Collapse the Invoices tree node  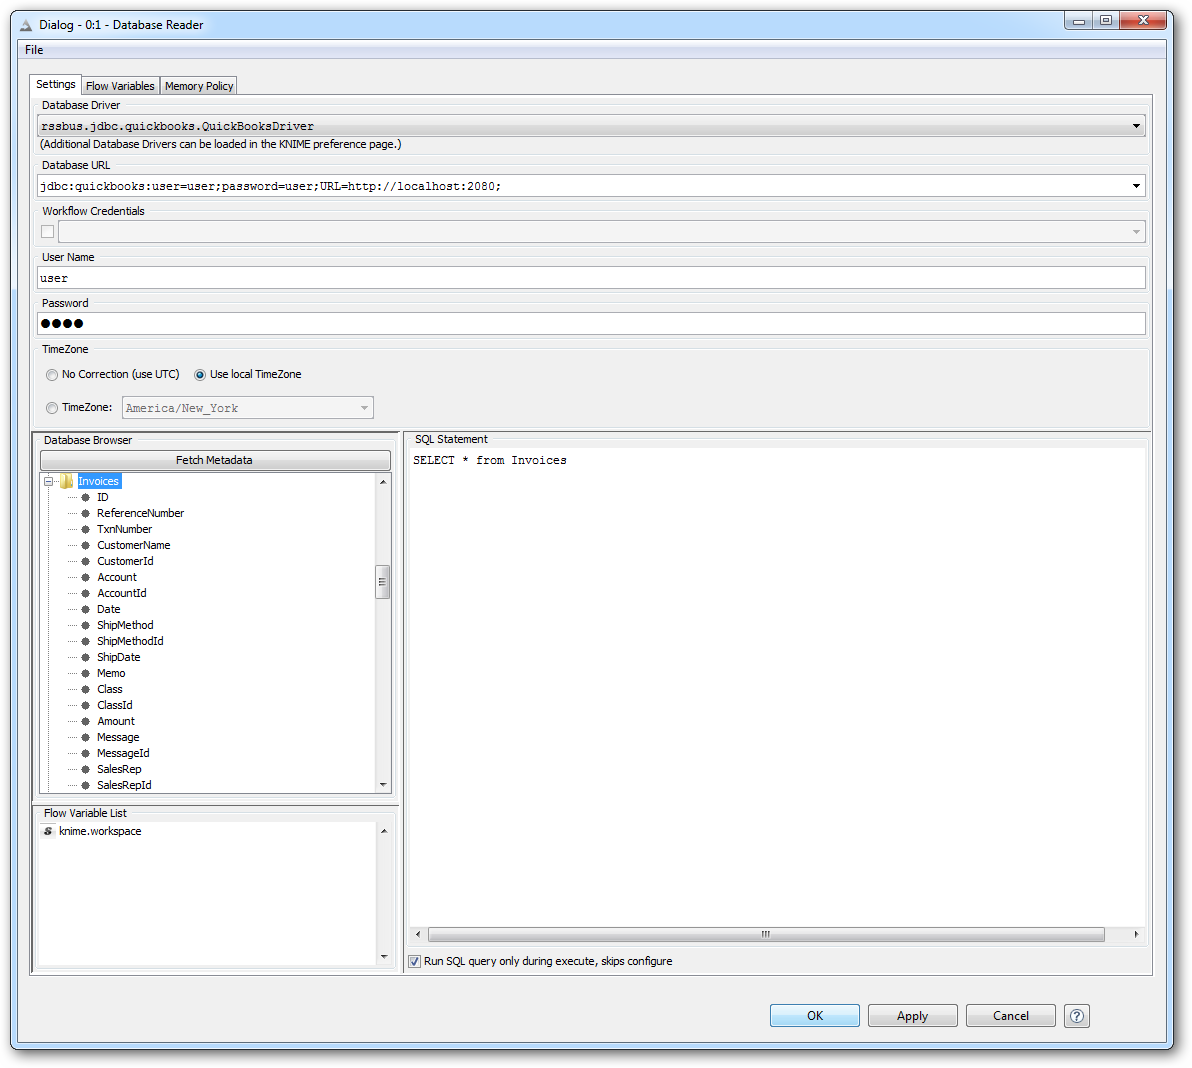[x=48, y=481]
